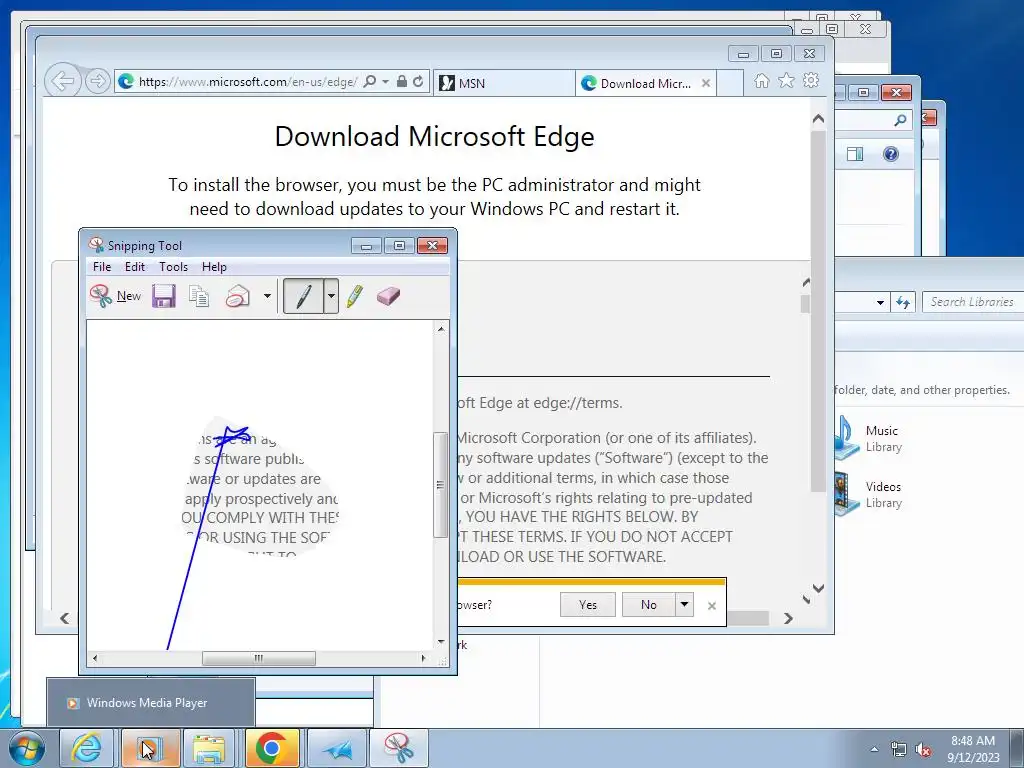Image resolution: width=1024 pixels, height=768 pixels.
Task: Click Yes on the notification bar
Action: click(x=588, y=605)
